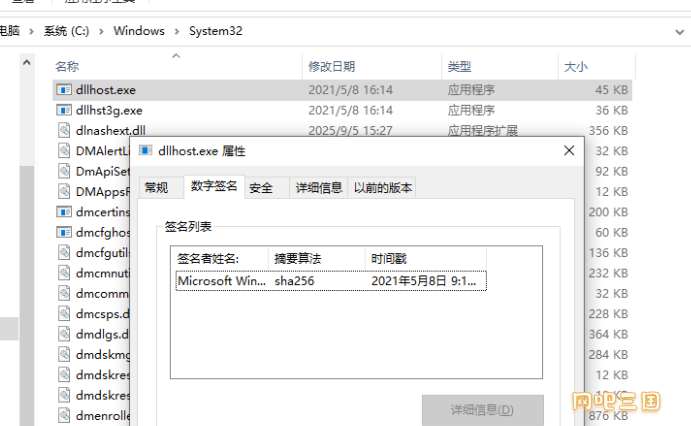The height and width of the screenshot is (426, 691).
Task: Click the DmApiSet file icon
Action: coord(64,171)
